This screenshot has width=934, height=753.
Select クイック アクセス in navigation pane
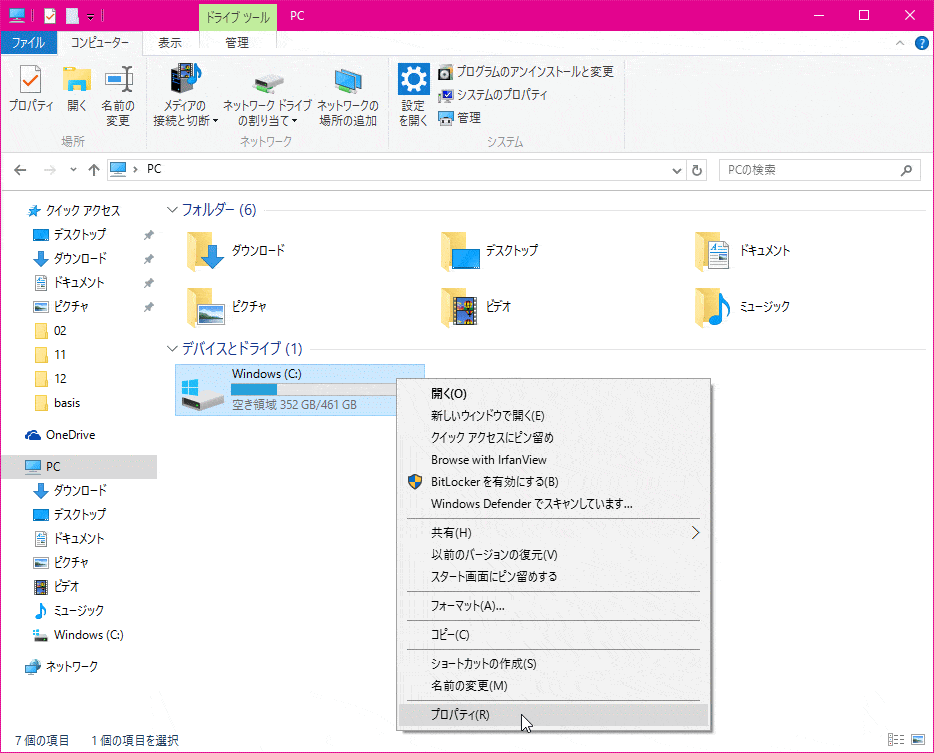[73, 211]
